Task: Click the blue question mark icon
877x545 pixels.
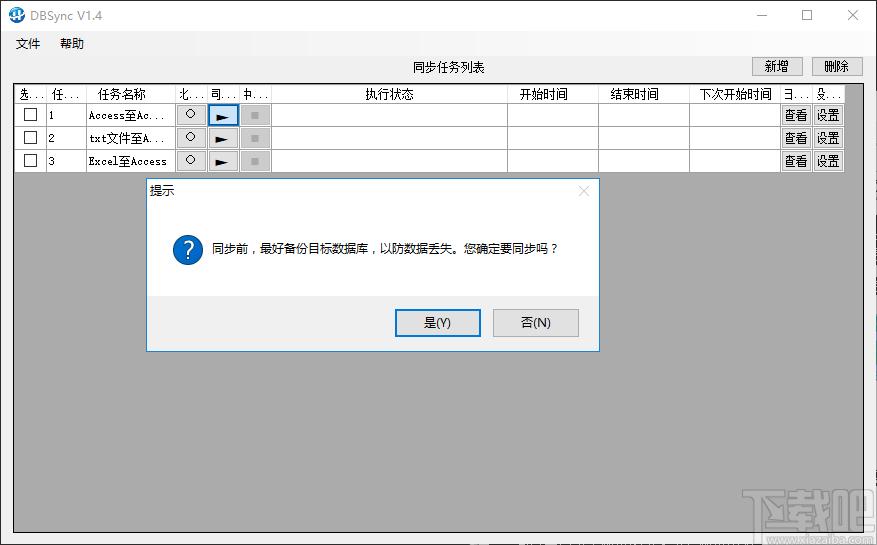Action: pyautogui.click(x=188, y=250)
